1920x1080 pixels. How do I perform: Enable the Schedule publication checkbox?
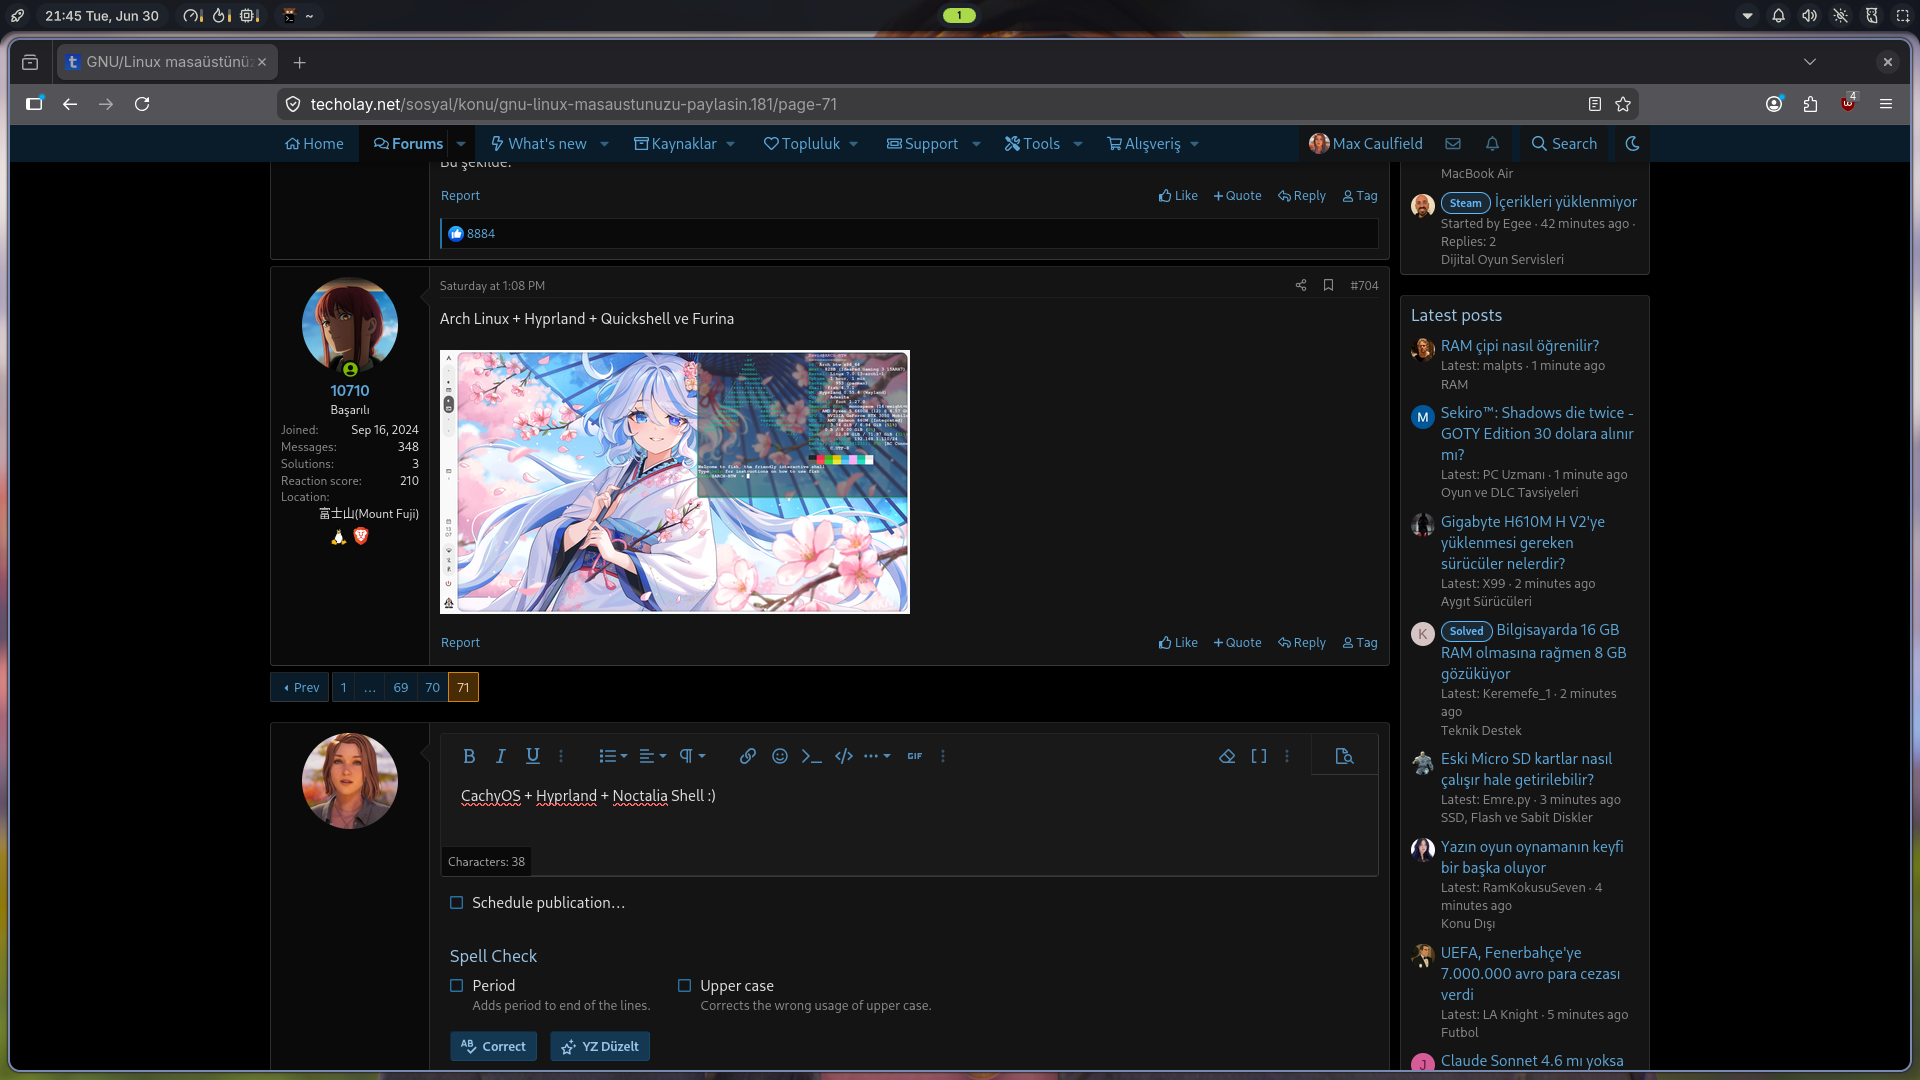click(457, 903)
